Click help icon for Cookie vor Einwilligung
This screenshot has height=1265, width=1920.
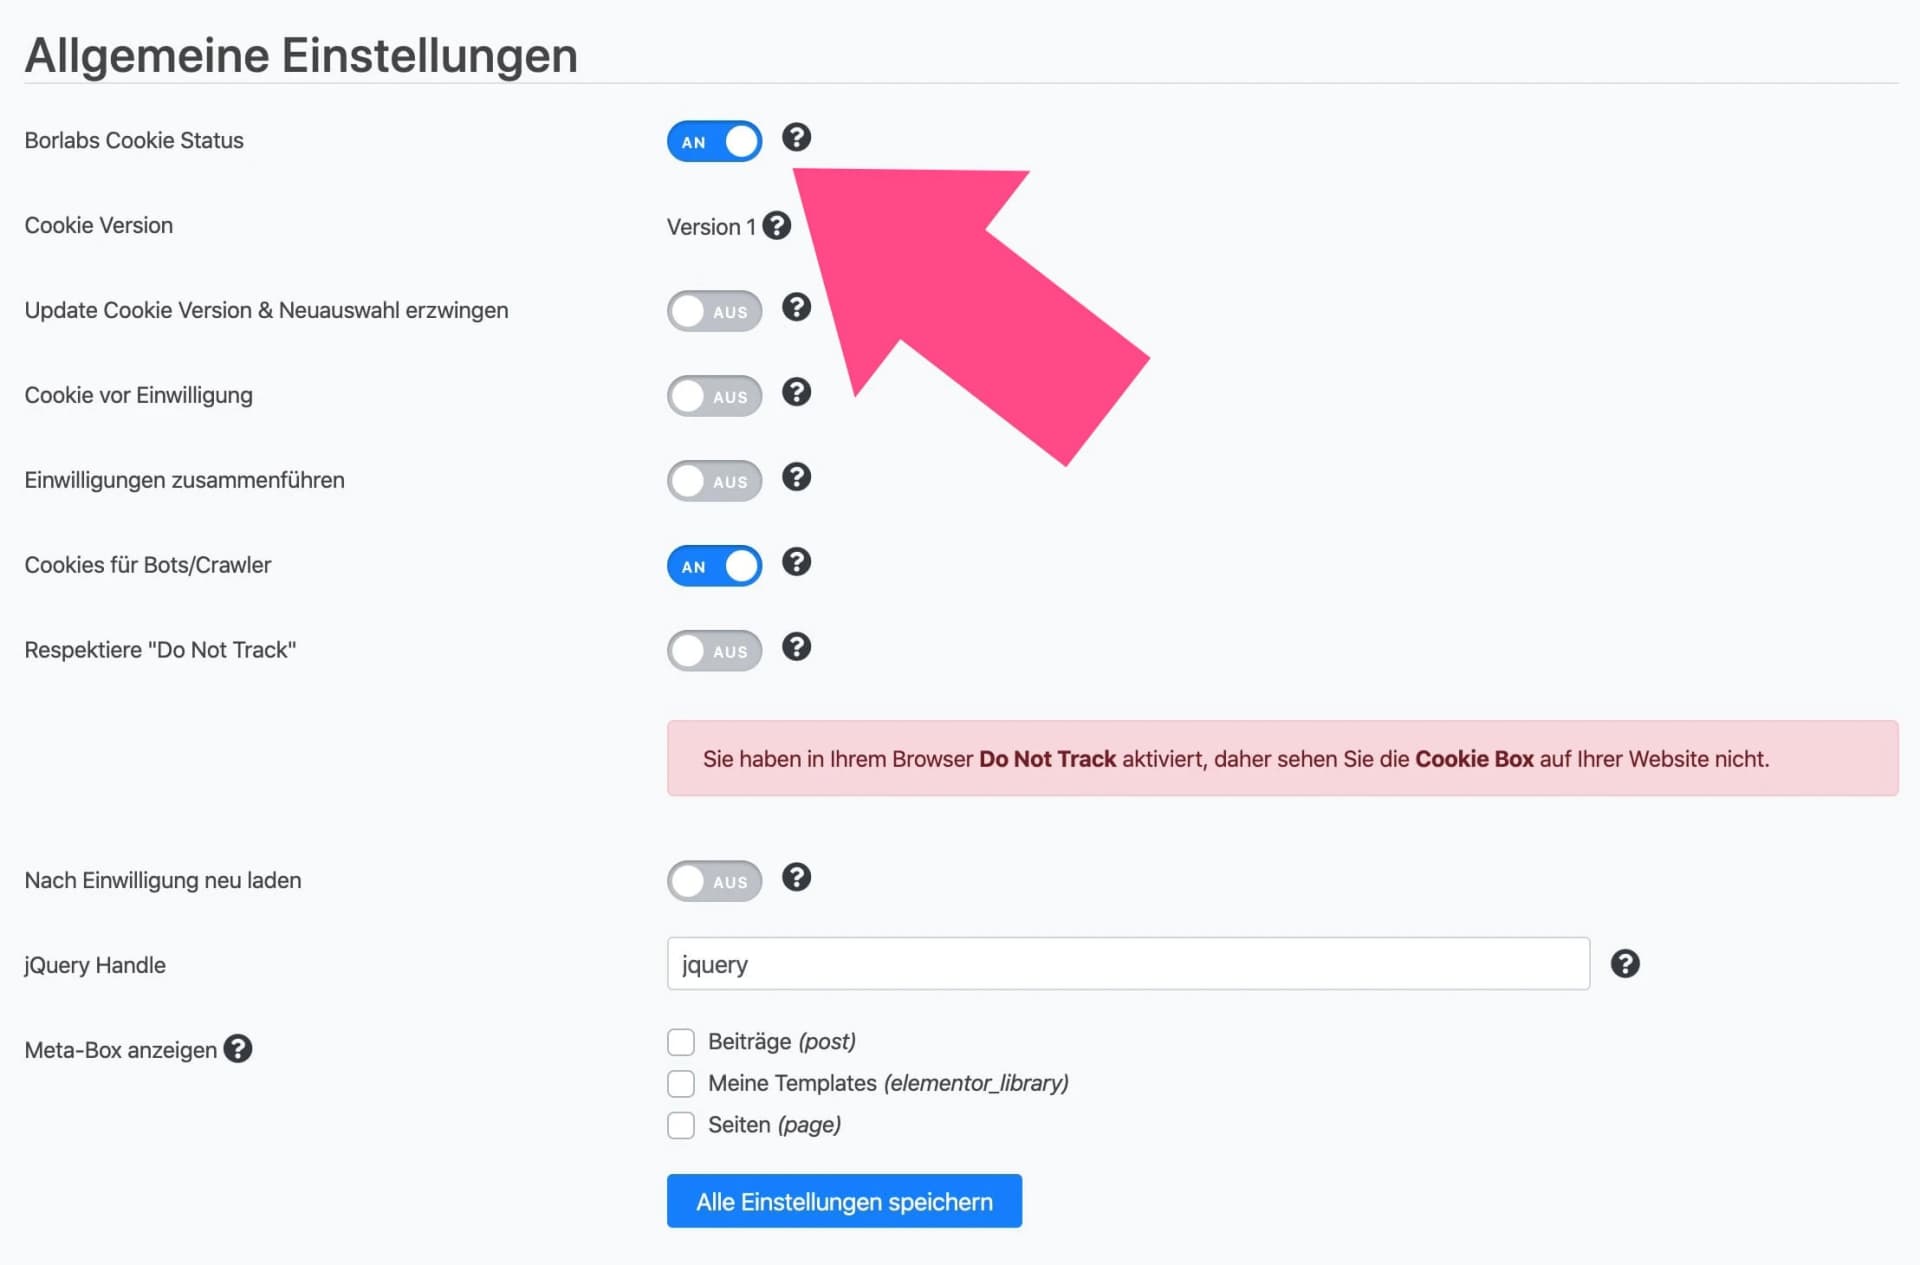click(x=797, y=392)
